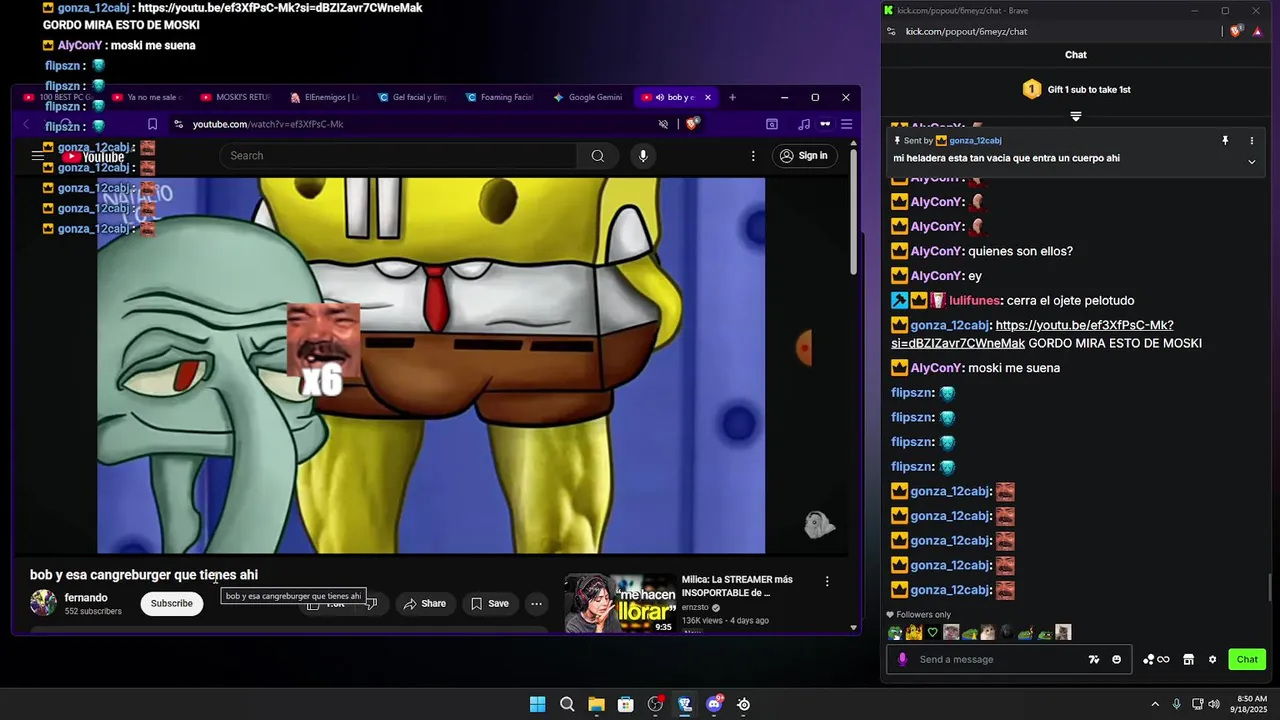1280x720 pixels.
Task: Click the YouTube page vertical scrollbar
Action: [x=853, y=210]
